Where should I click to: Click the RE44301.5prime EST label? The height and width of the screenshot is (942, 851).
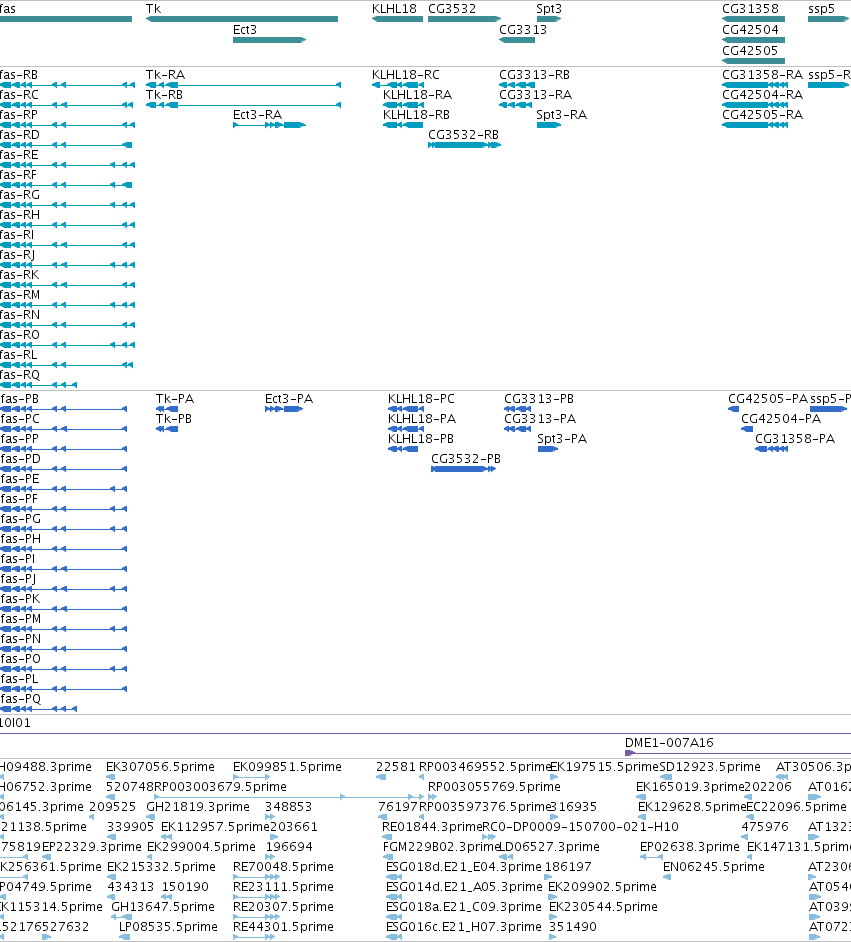pos(283,927)
